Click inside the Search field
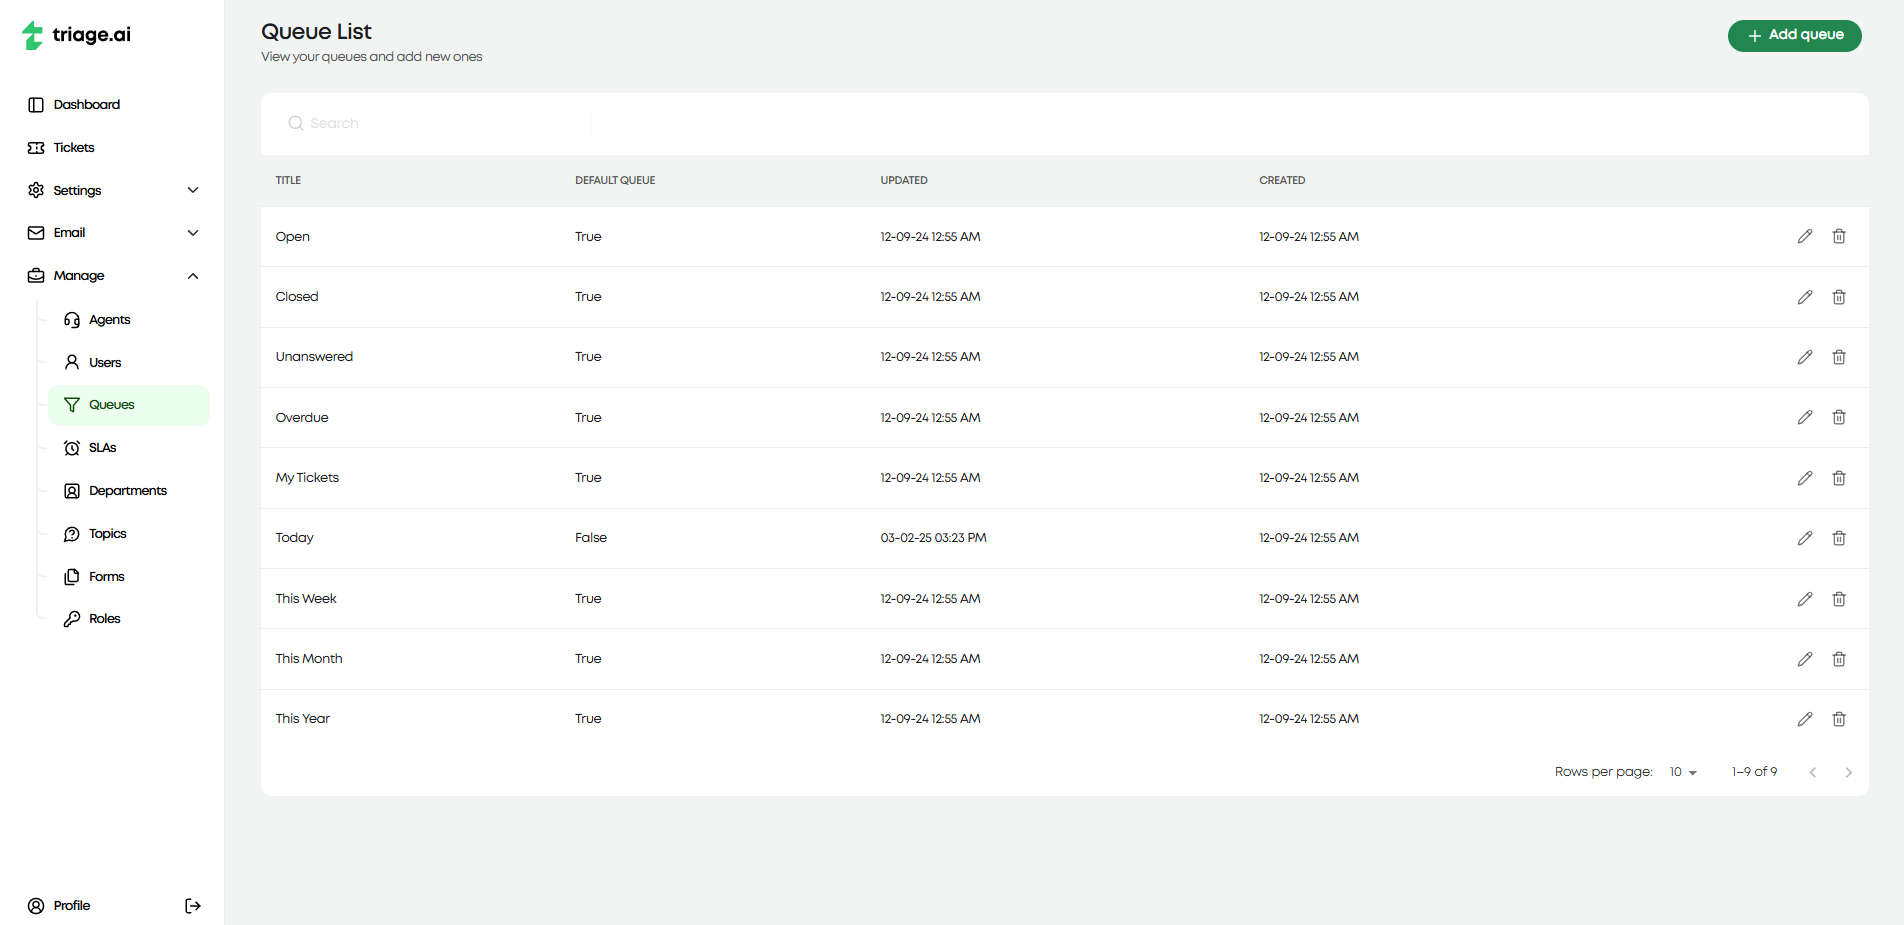The height and width of the screenshot is (925, 1904). (433, 122)
